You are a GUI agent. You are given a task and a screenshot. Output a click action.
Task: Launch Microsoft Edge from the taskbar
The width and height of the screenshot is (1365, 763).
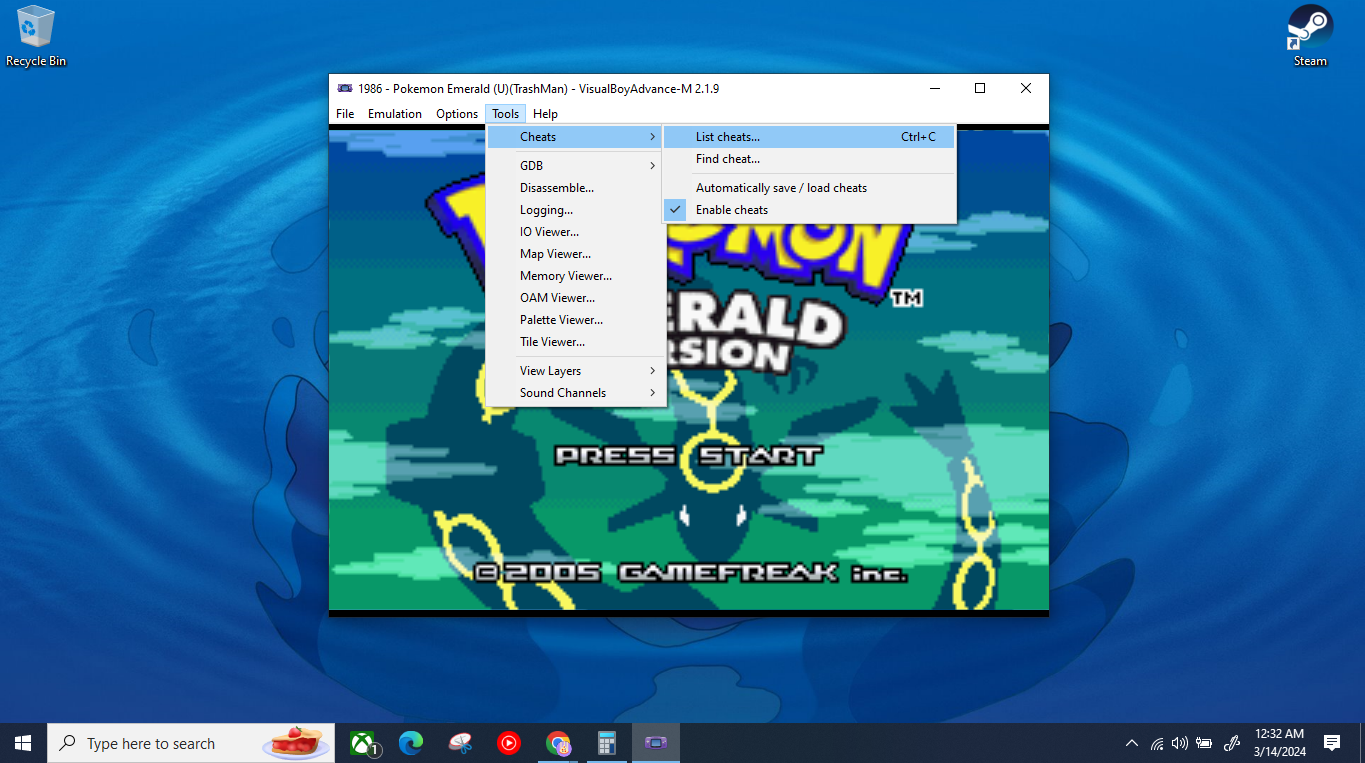tap(411, 743)
